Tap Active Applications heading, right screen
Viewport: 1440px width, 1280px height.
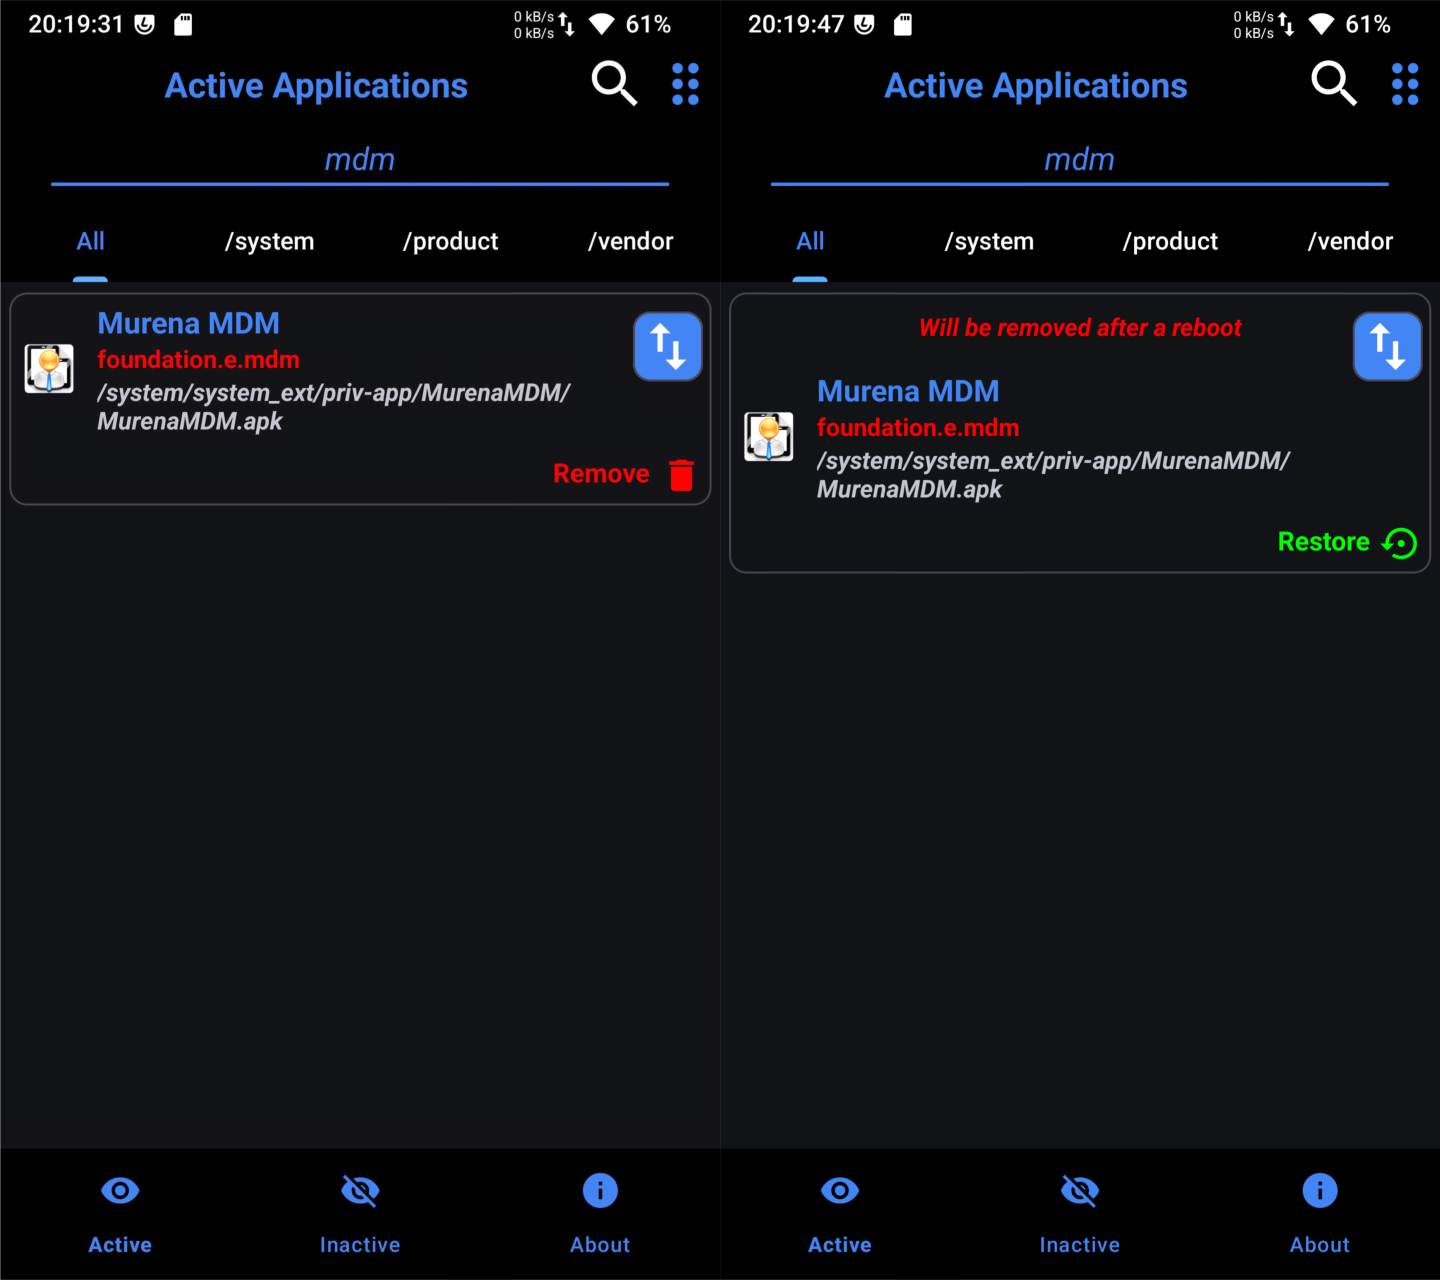(1036, 86)
